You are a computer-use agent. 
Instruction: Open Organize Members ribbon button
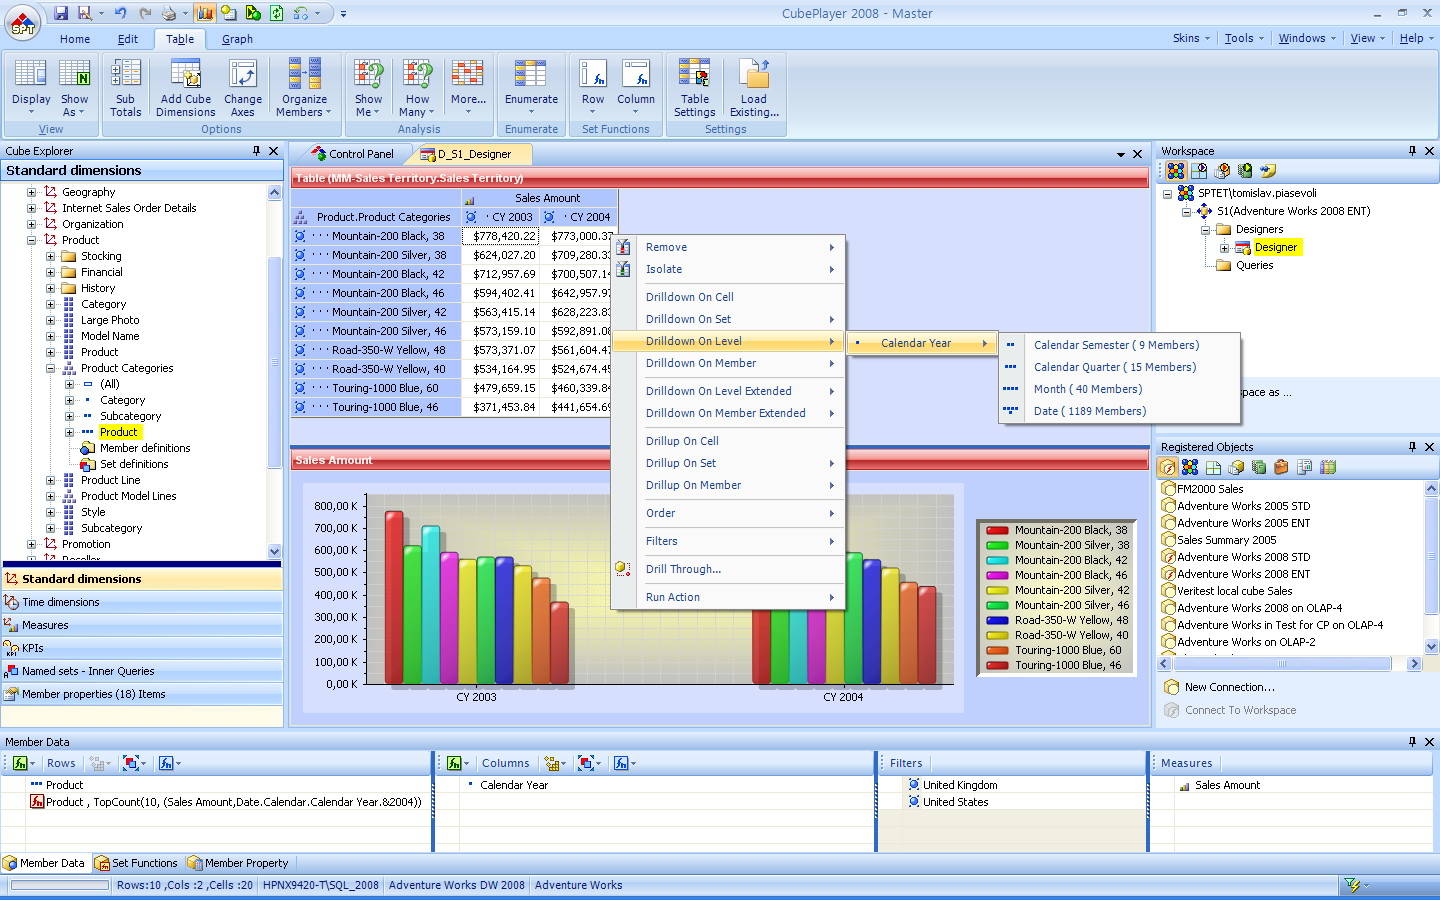click(305, 87)
